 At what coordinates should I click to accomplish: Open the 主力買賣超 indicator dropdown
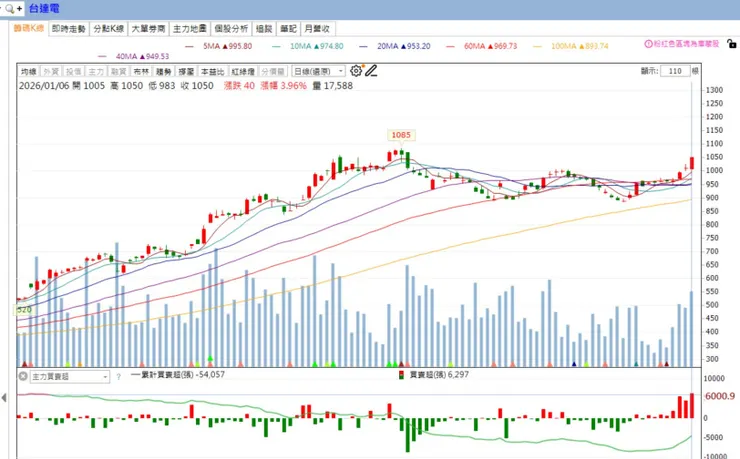pyautogui.click(x=70, y=376)
